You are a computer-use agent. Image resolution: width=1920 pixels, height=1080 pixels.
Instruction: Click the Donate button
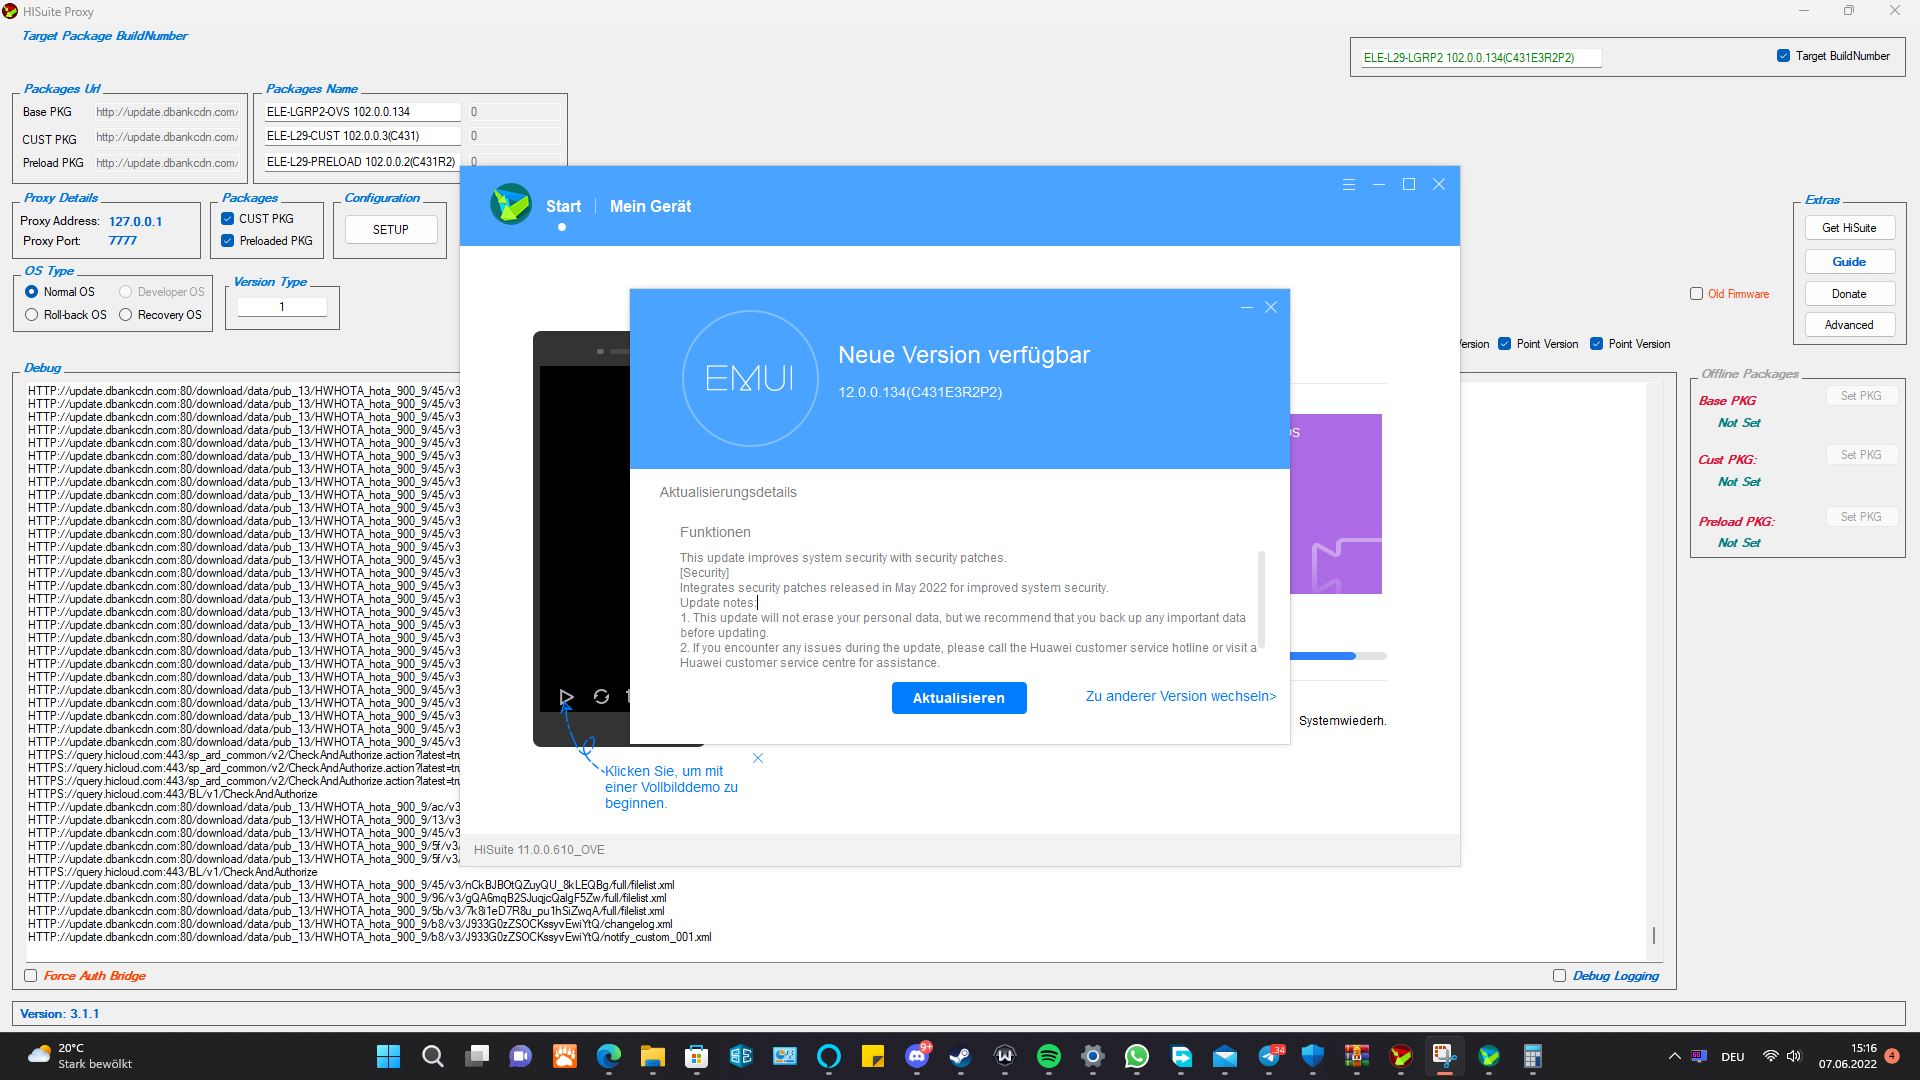(x=1849, y=294)
